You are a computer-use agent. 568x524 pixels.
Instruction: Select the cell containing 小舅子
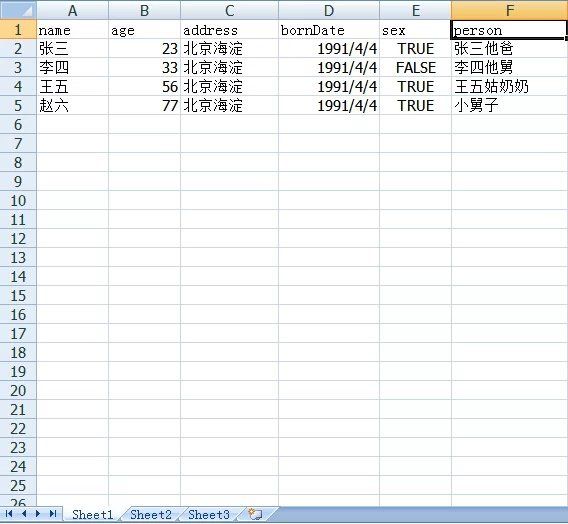509,105
